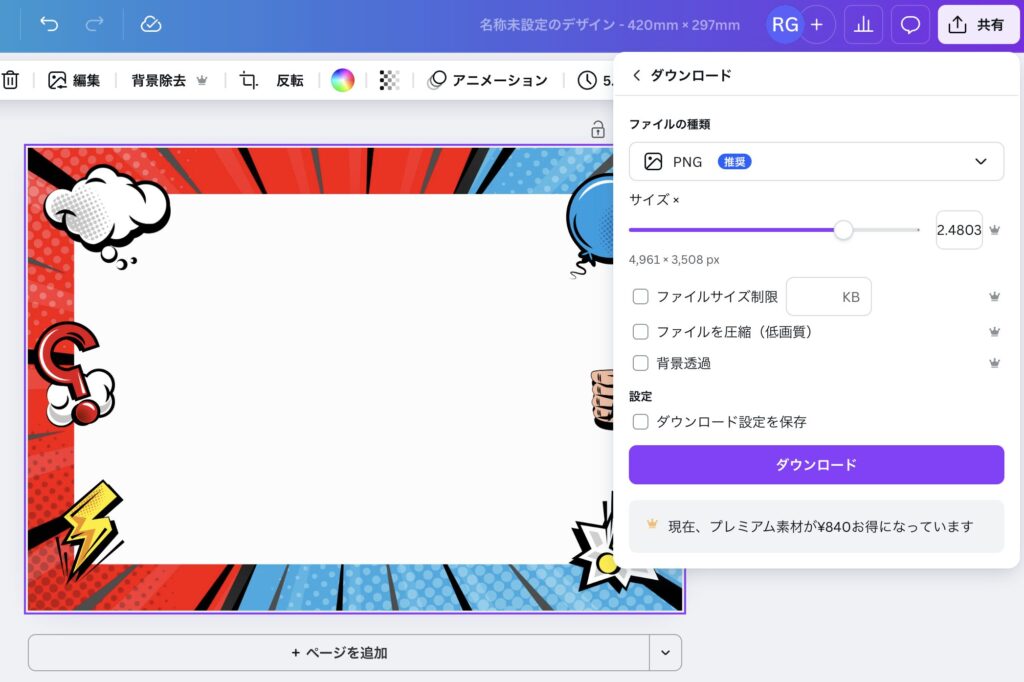Click the transparency checkerboard icon
Screen dimensions: 1024x682
click(x=388, y=80)
